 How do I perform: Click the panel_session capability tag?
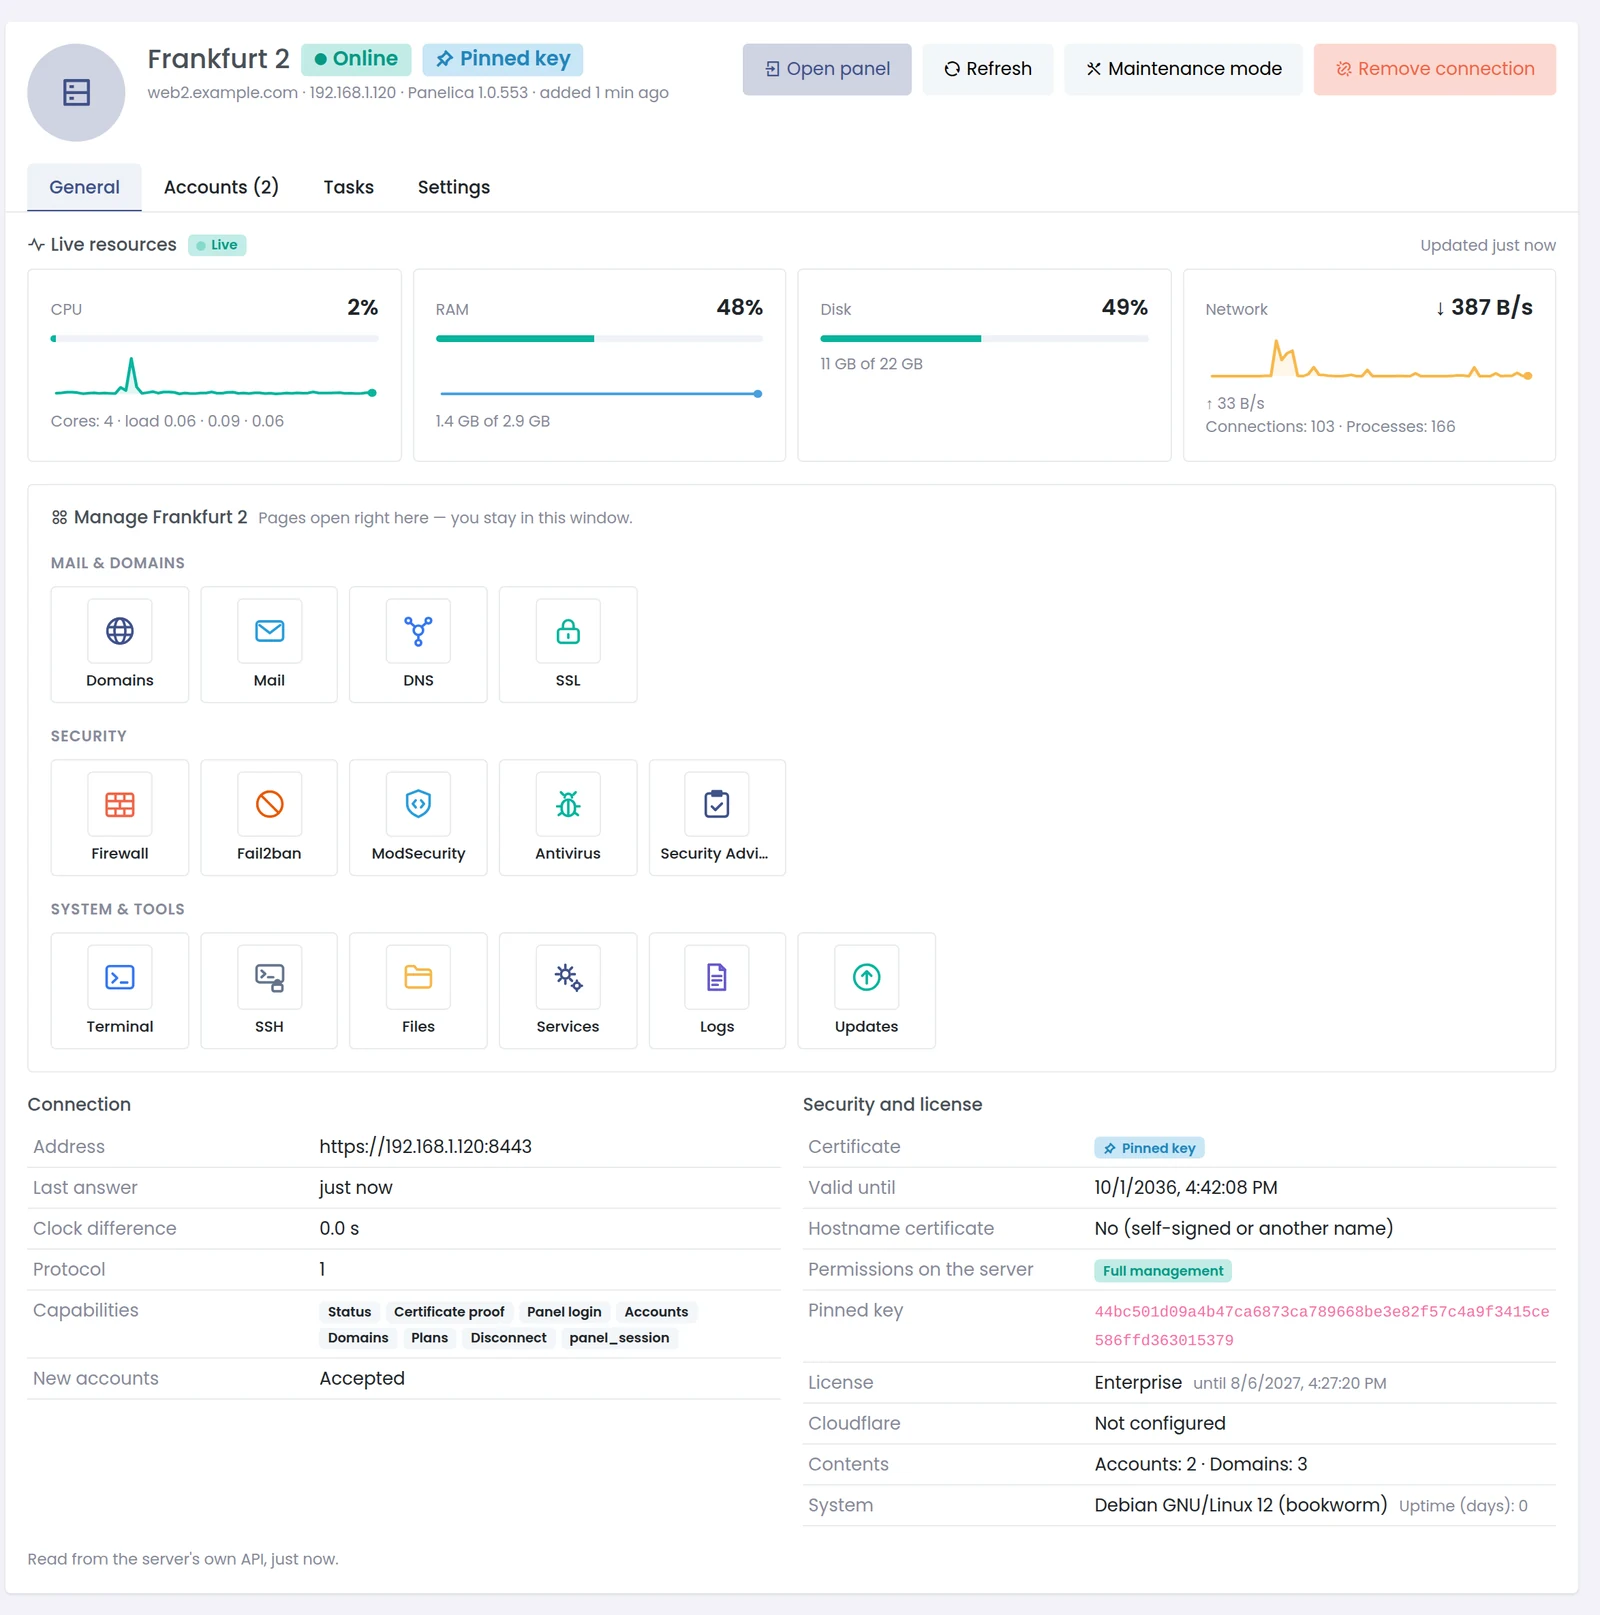coord(619,1338)
